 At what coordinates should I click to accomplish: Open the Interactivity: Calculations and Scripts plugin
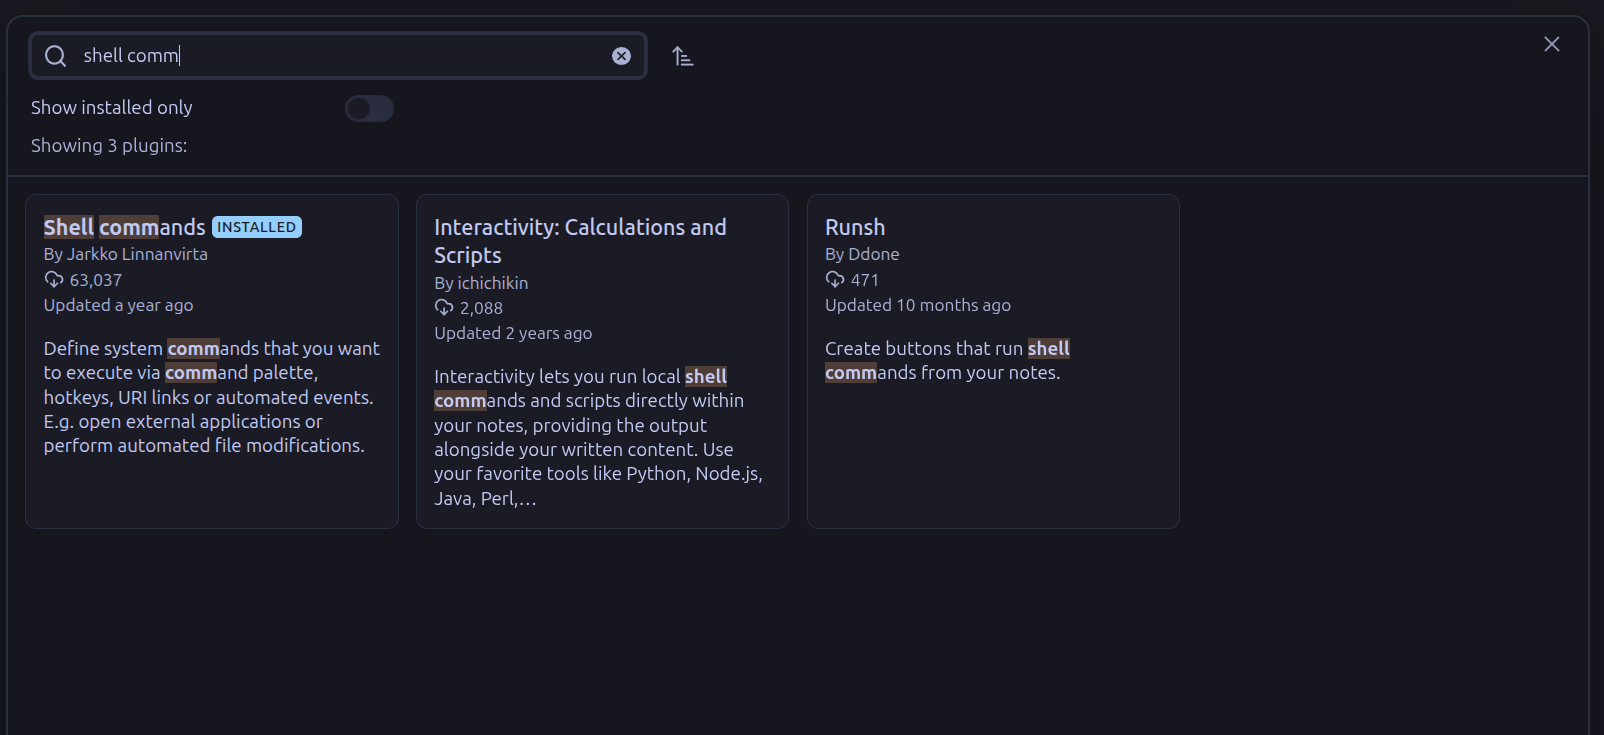(x=602, y=361)
